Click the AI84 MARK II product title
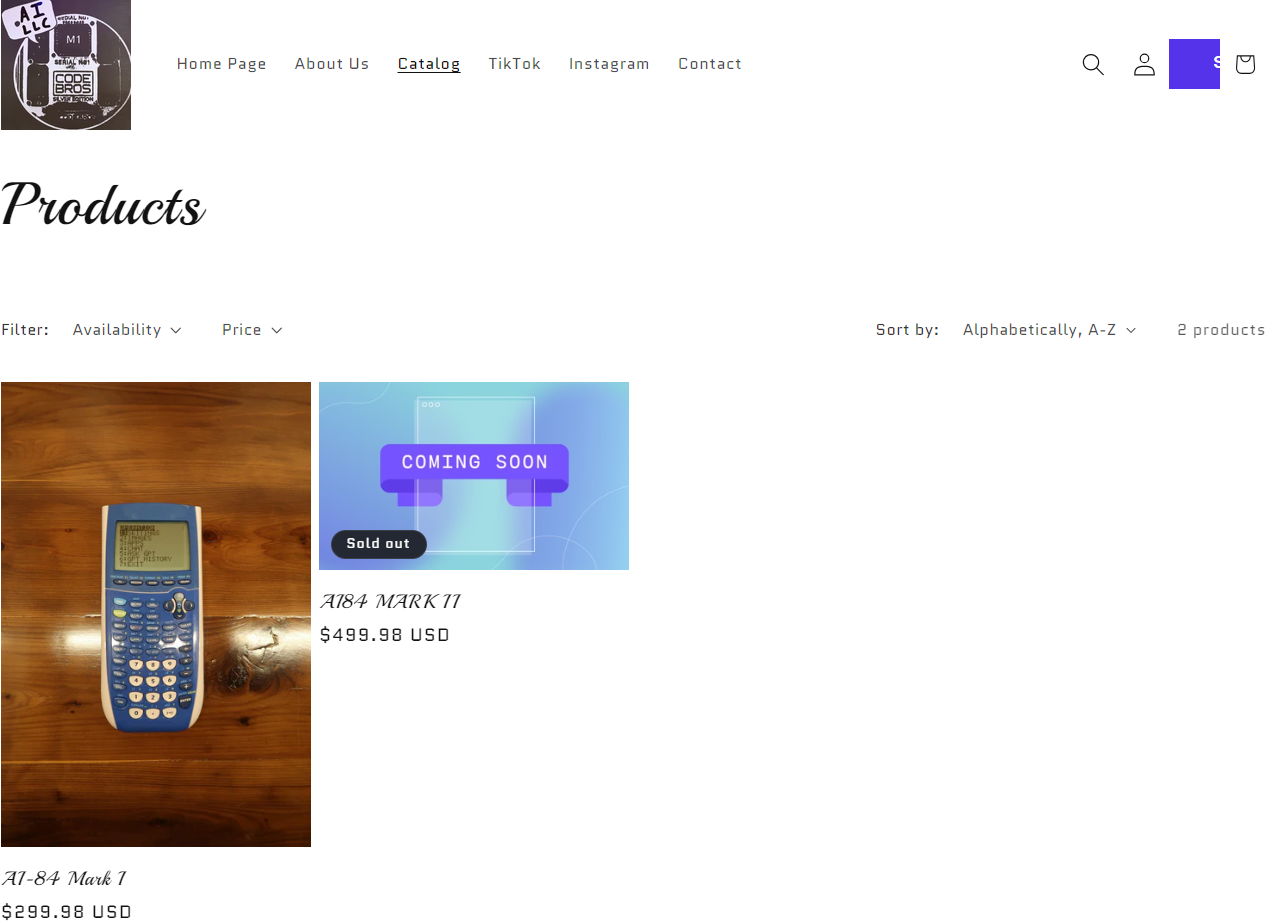The width and height of the screenshot is (1265, 921). 390,602
